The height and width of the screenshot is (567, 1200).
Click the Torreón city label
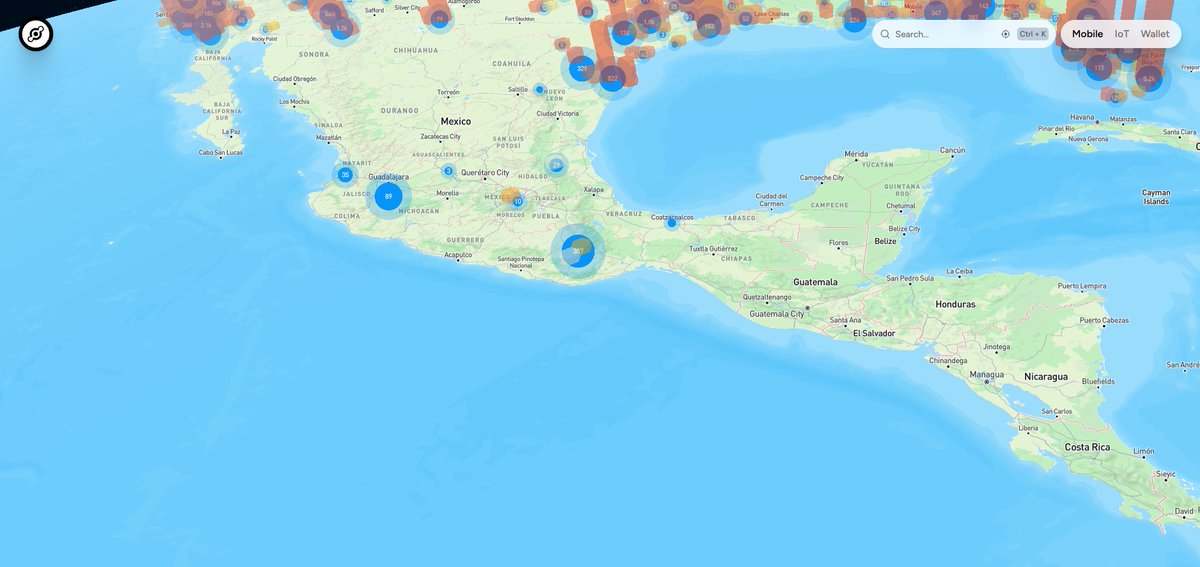point(449,91)
